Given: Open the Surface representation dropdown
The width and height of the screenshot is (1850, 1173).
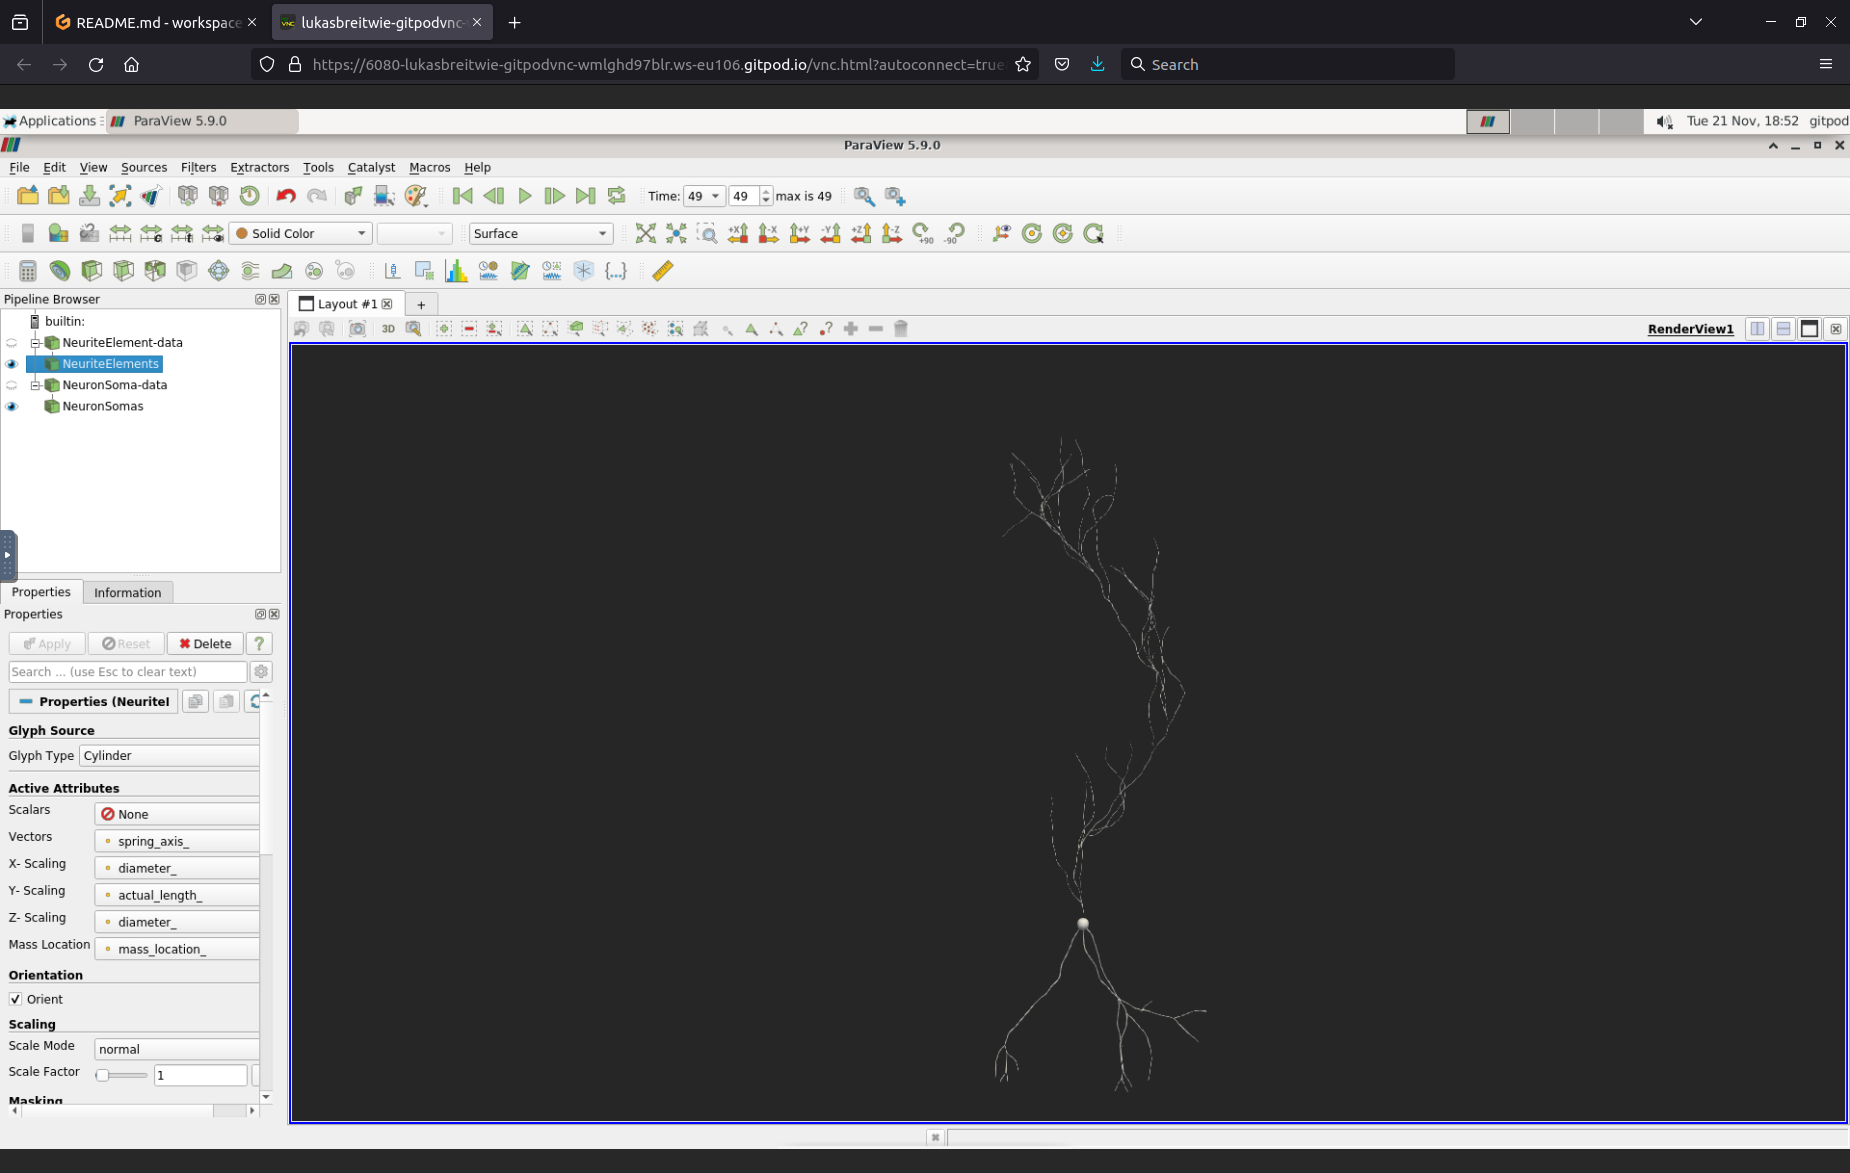Looking at the screenshot, I should click(540, 234).
